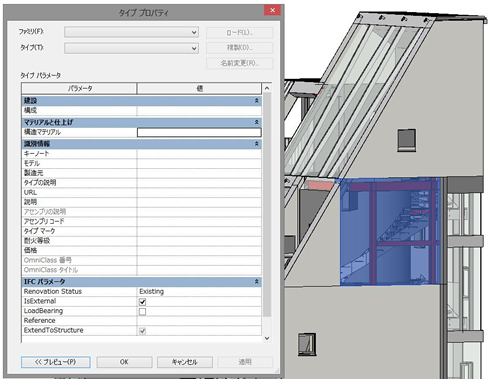Image resolution: width=500 pixels, height=379 pixels.
Task: Click the parameter list scrollbar thumb
Action: click(x=267, y=205)
